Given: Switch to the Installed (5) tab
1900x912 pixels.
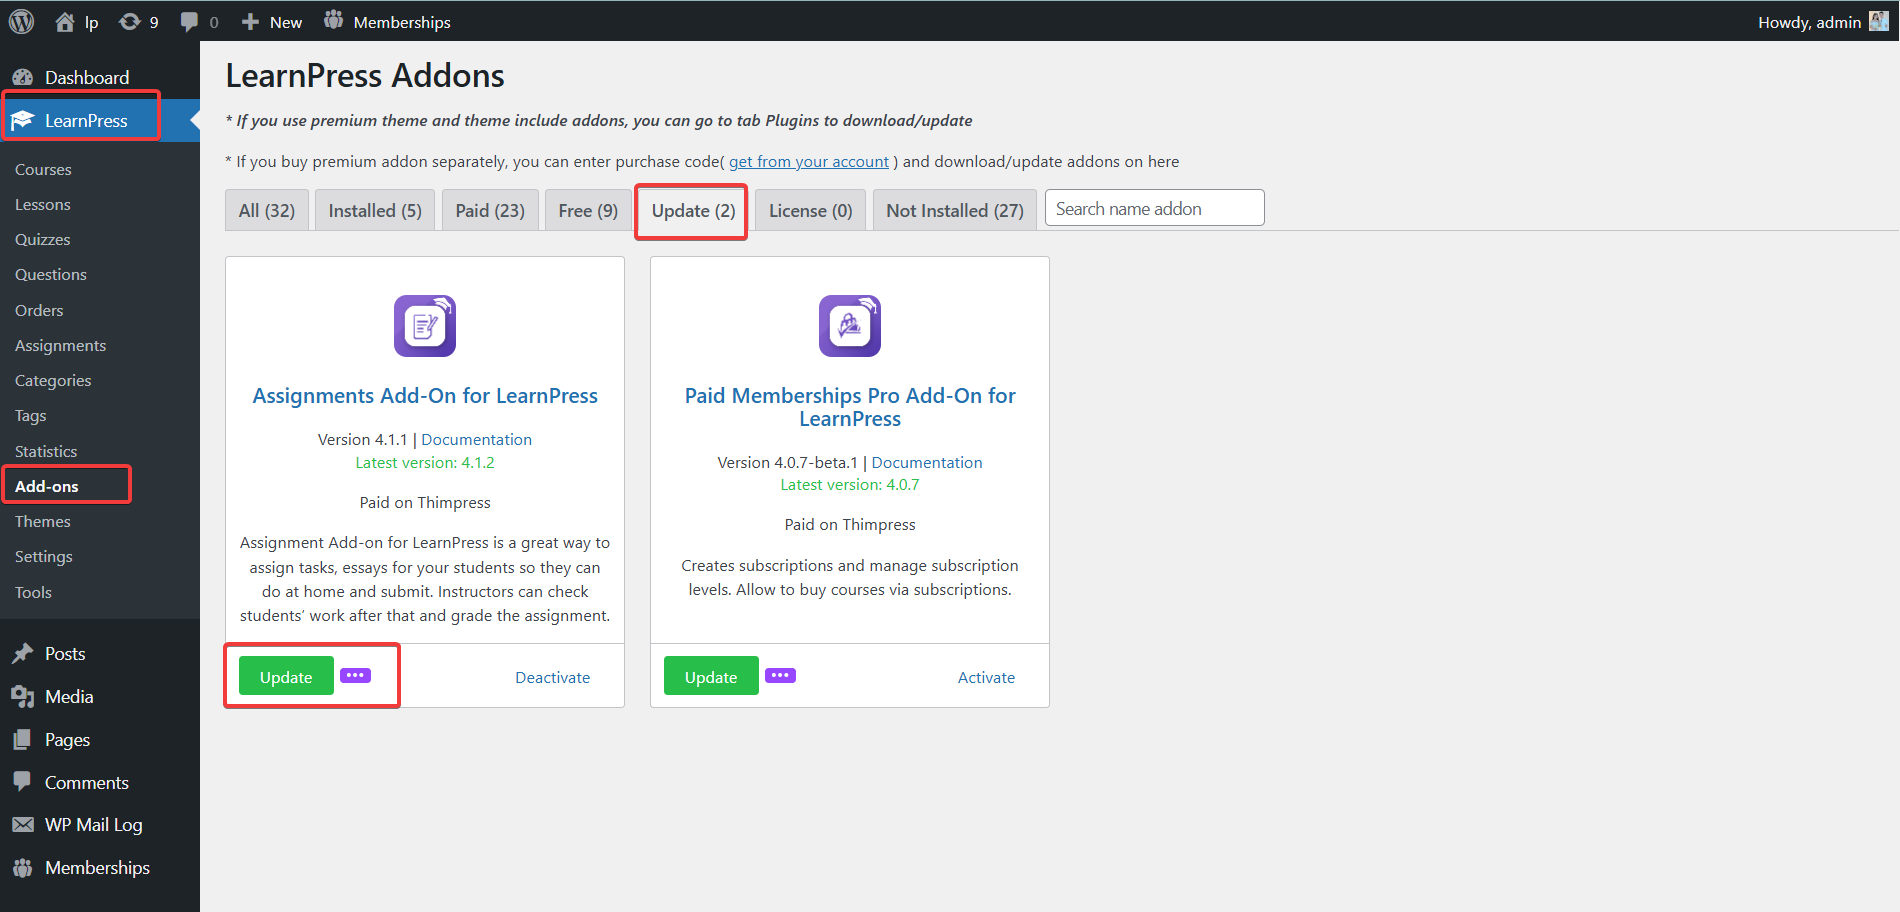Looking at the screenshot, I should 375,210.
